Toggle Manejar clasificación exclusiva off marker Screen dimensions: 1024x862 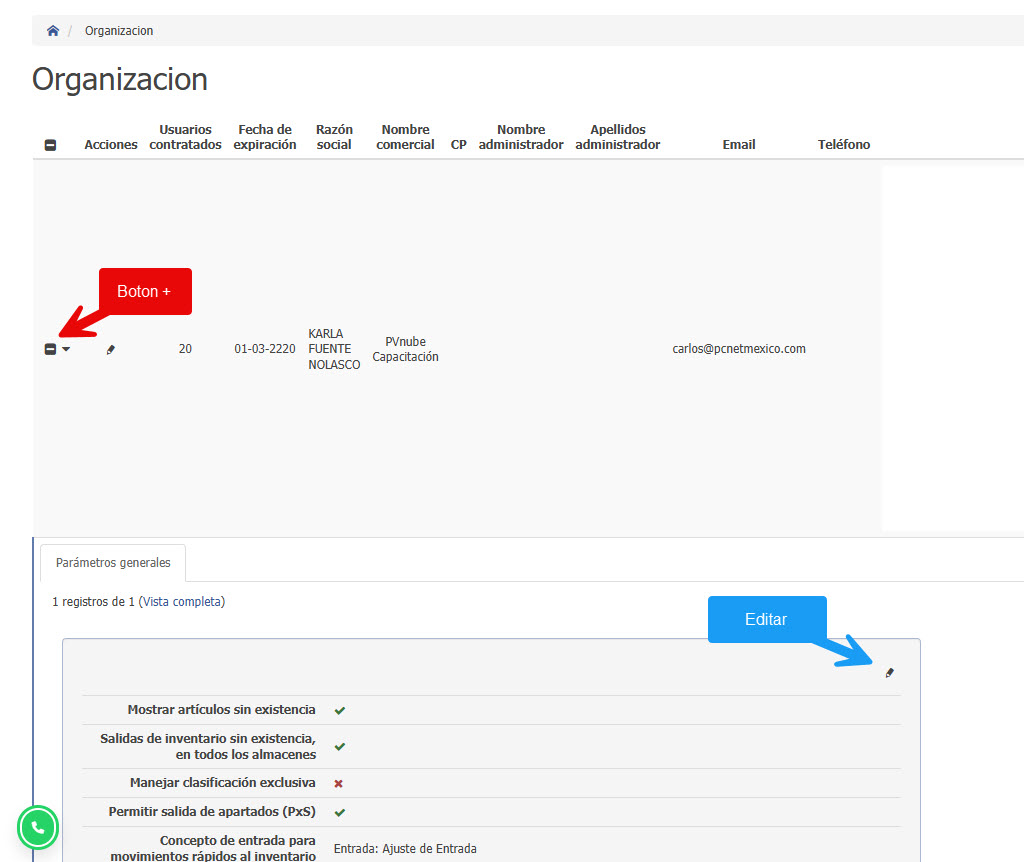pos(339,783)
